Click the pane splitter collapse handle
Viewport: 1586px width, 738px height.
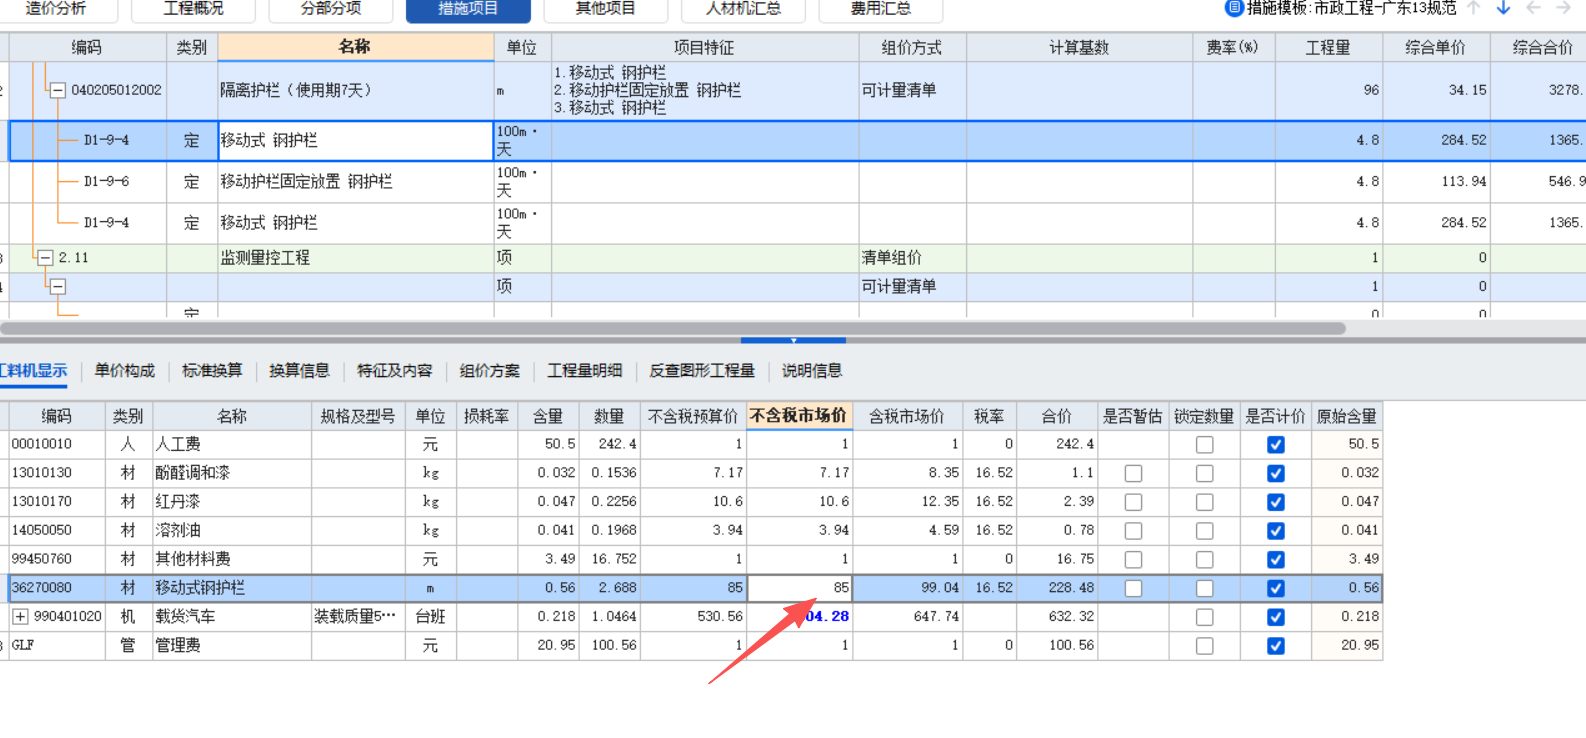click(x=793, y=340)
